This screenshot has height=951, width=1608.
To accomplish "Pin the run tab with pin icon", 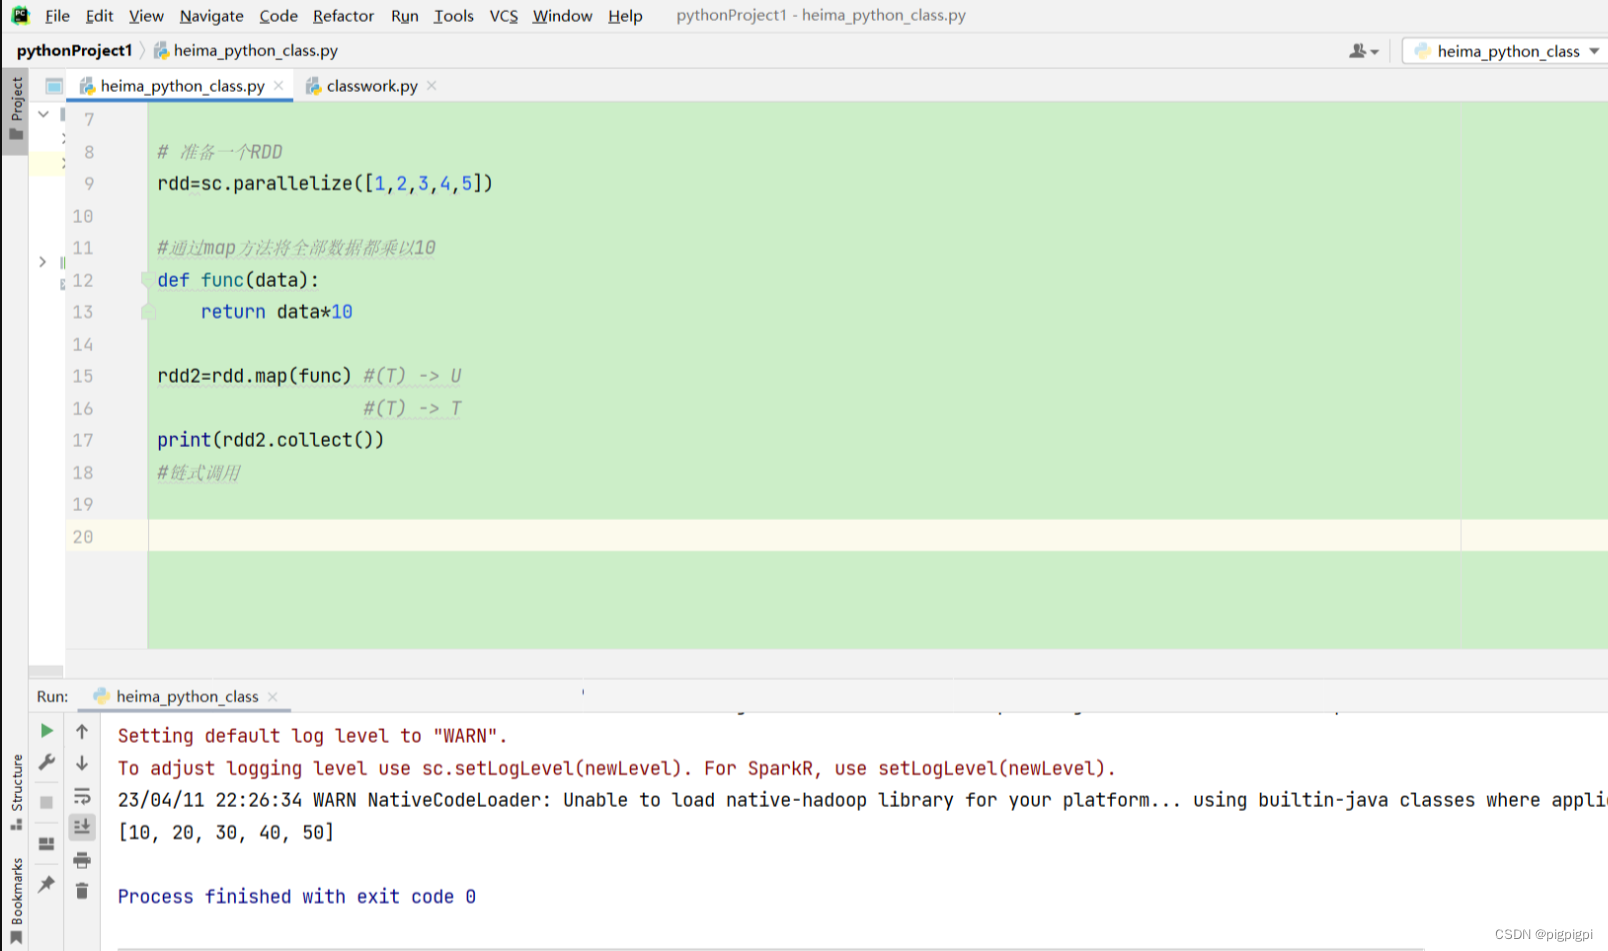I will tap(46, 884).
